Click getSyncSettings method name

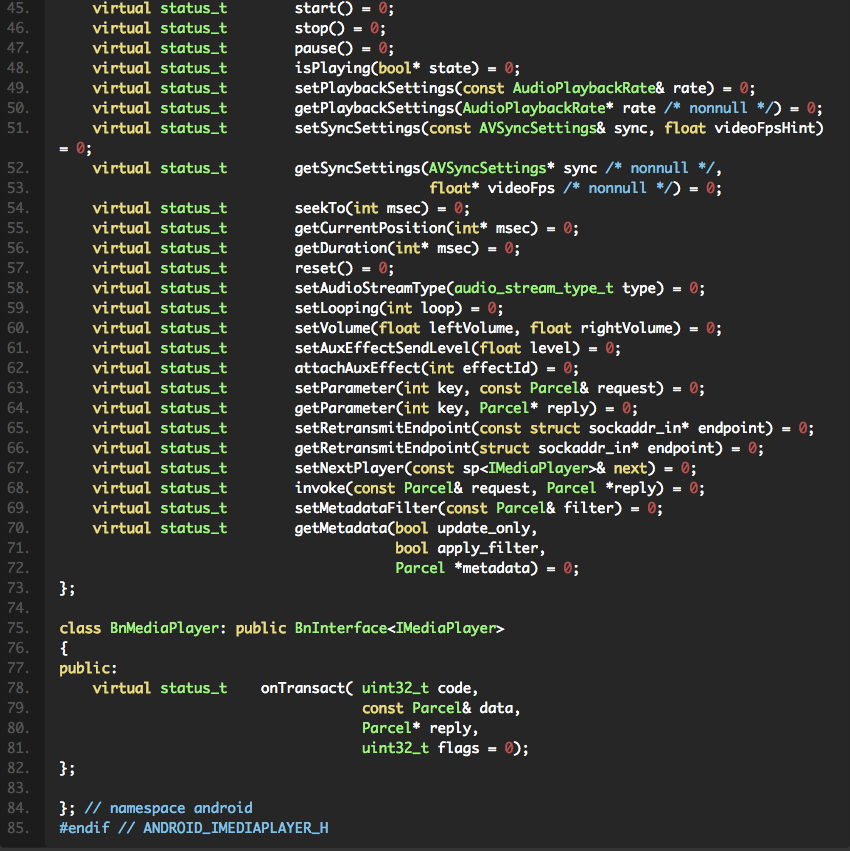click(x=358, y=168)
